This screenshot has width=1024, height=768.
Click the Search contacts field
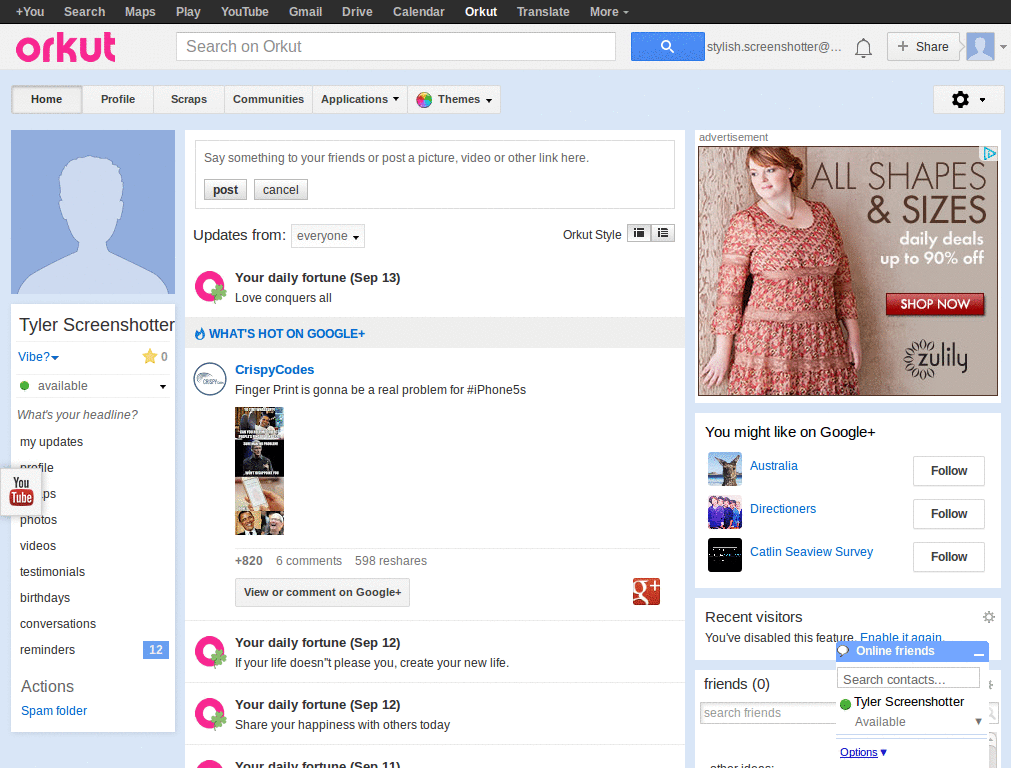(908, 679)
